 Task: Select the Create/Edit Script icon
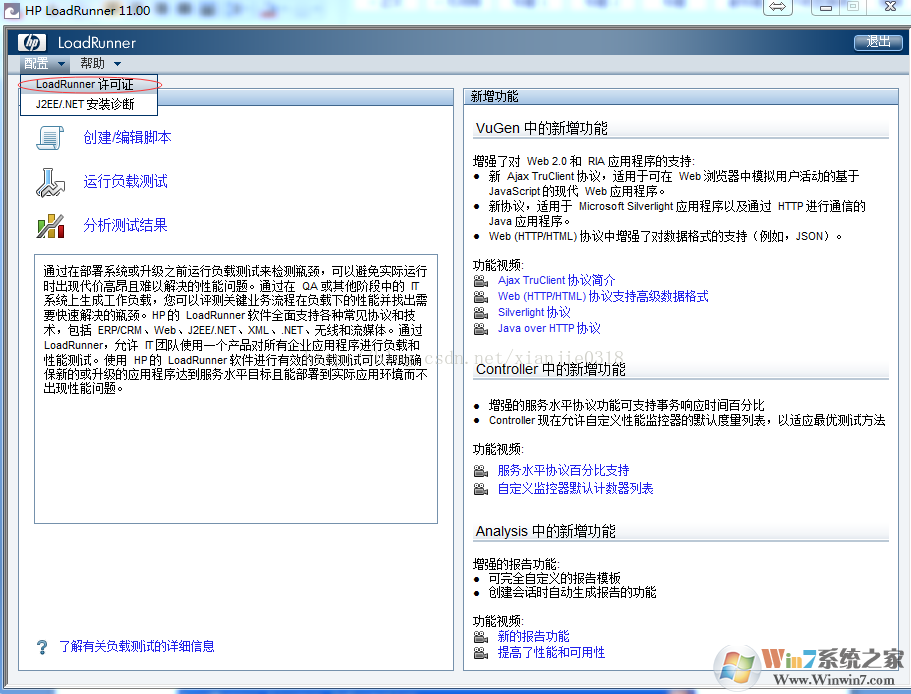tap(49, 137)
